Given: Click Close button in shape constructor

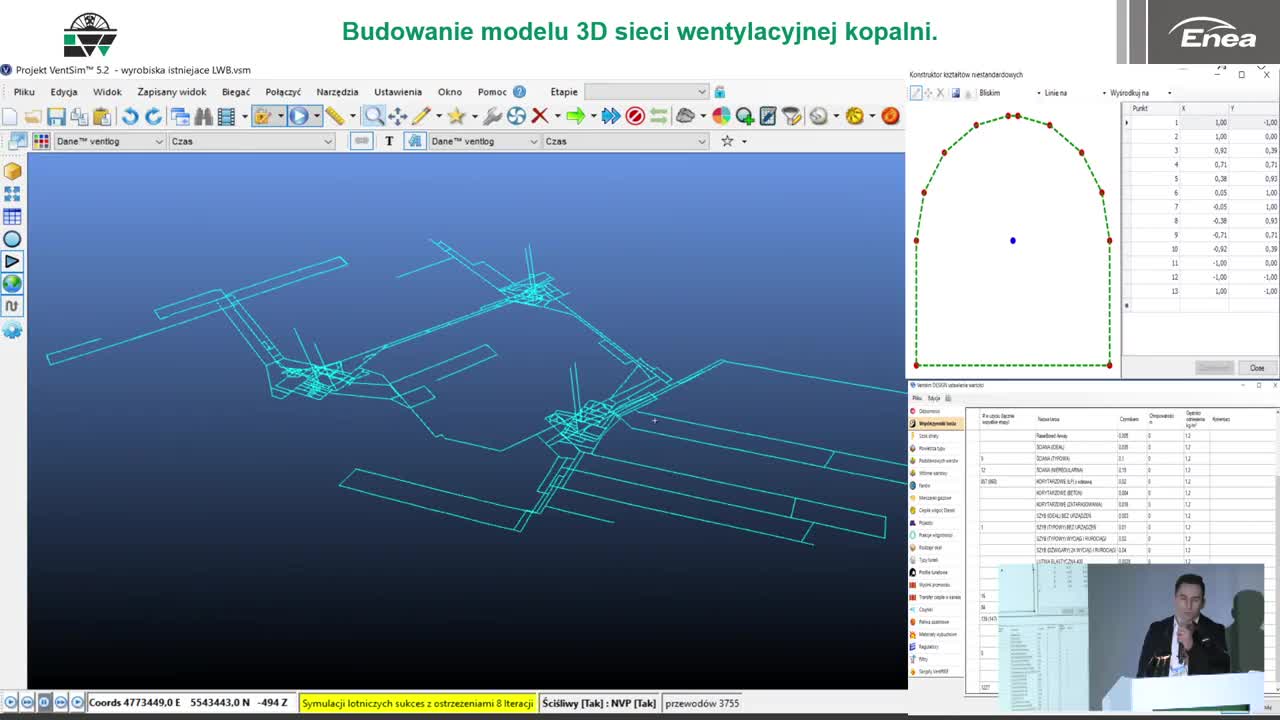Looking at the screenshot, I should [x=1256, y=368].
